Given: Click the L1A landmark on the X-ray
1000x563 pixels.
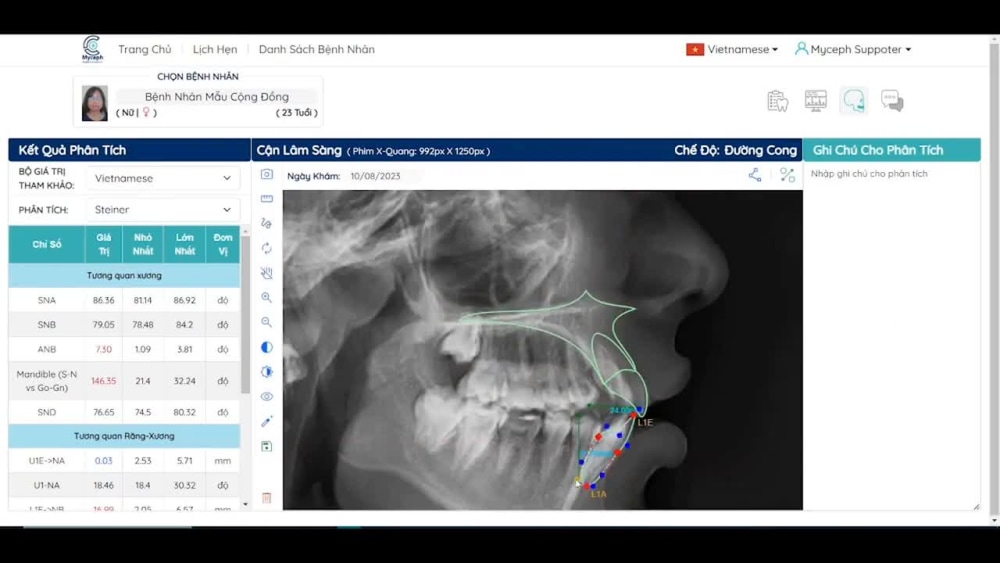Looking at the screenshot, I should point(587,486).
